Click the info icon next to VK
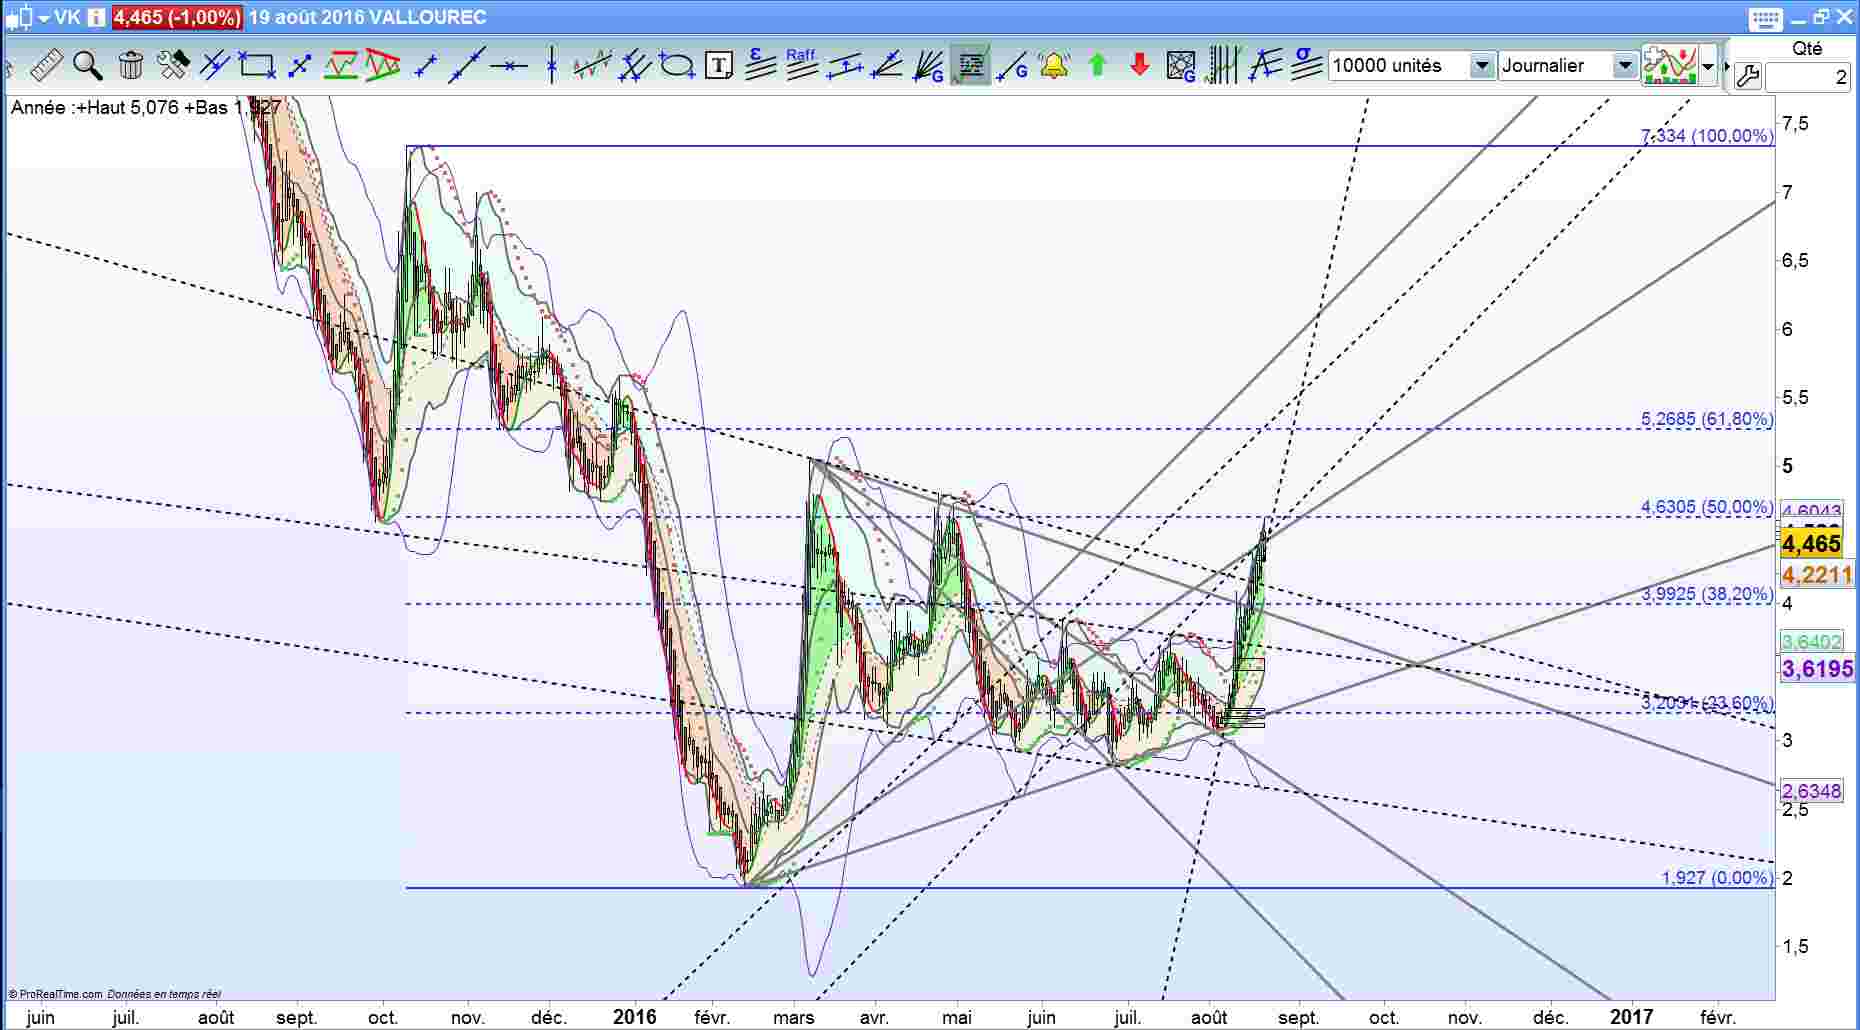This screenshot has height=1030, width=1860. click(x=95, y=17)
